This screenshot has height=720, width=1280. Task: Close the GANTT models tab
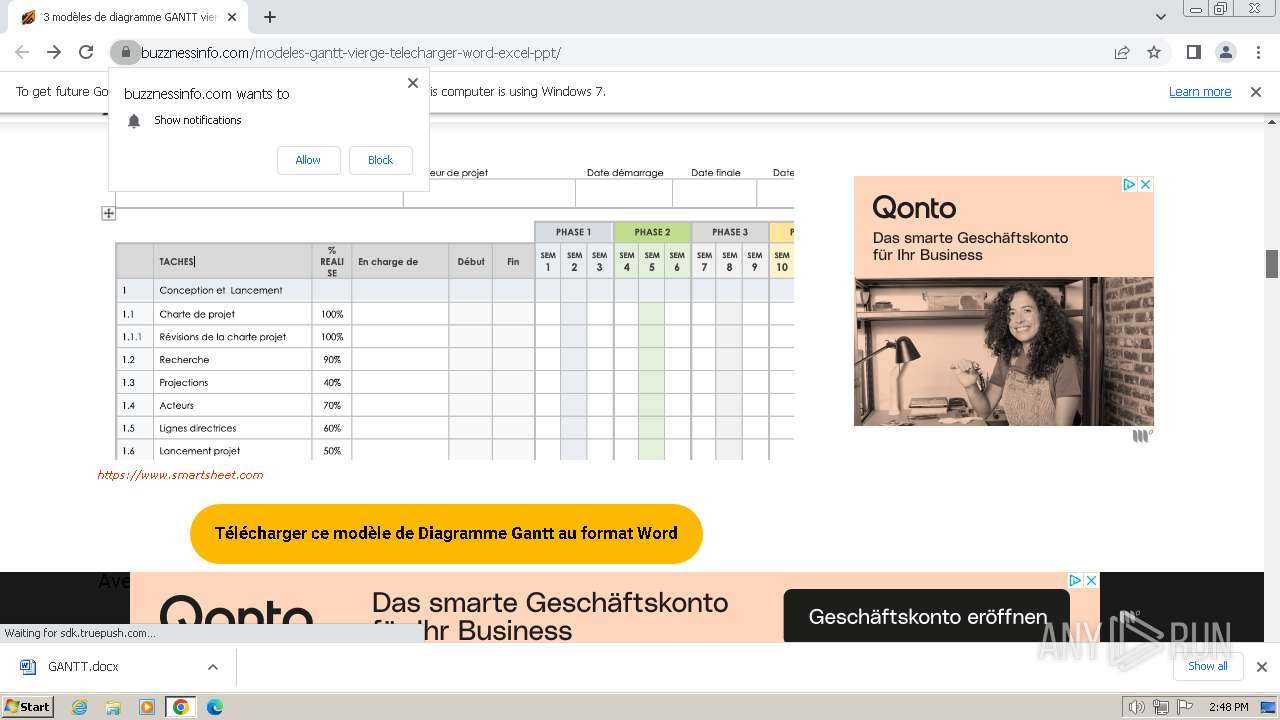232,17
